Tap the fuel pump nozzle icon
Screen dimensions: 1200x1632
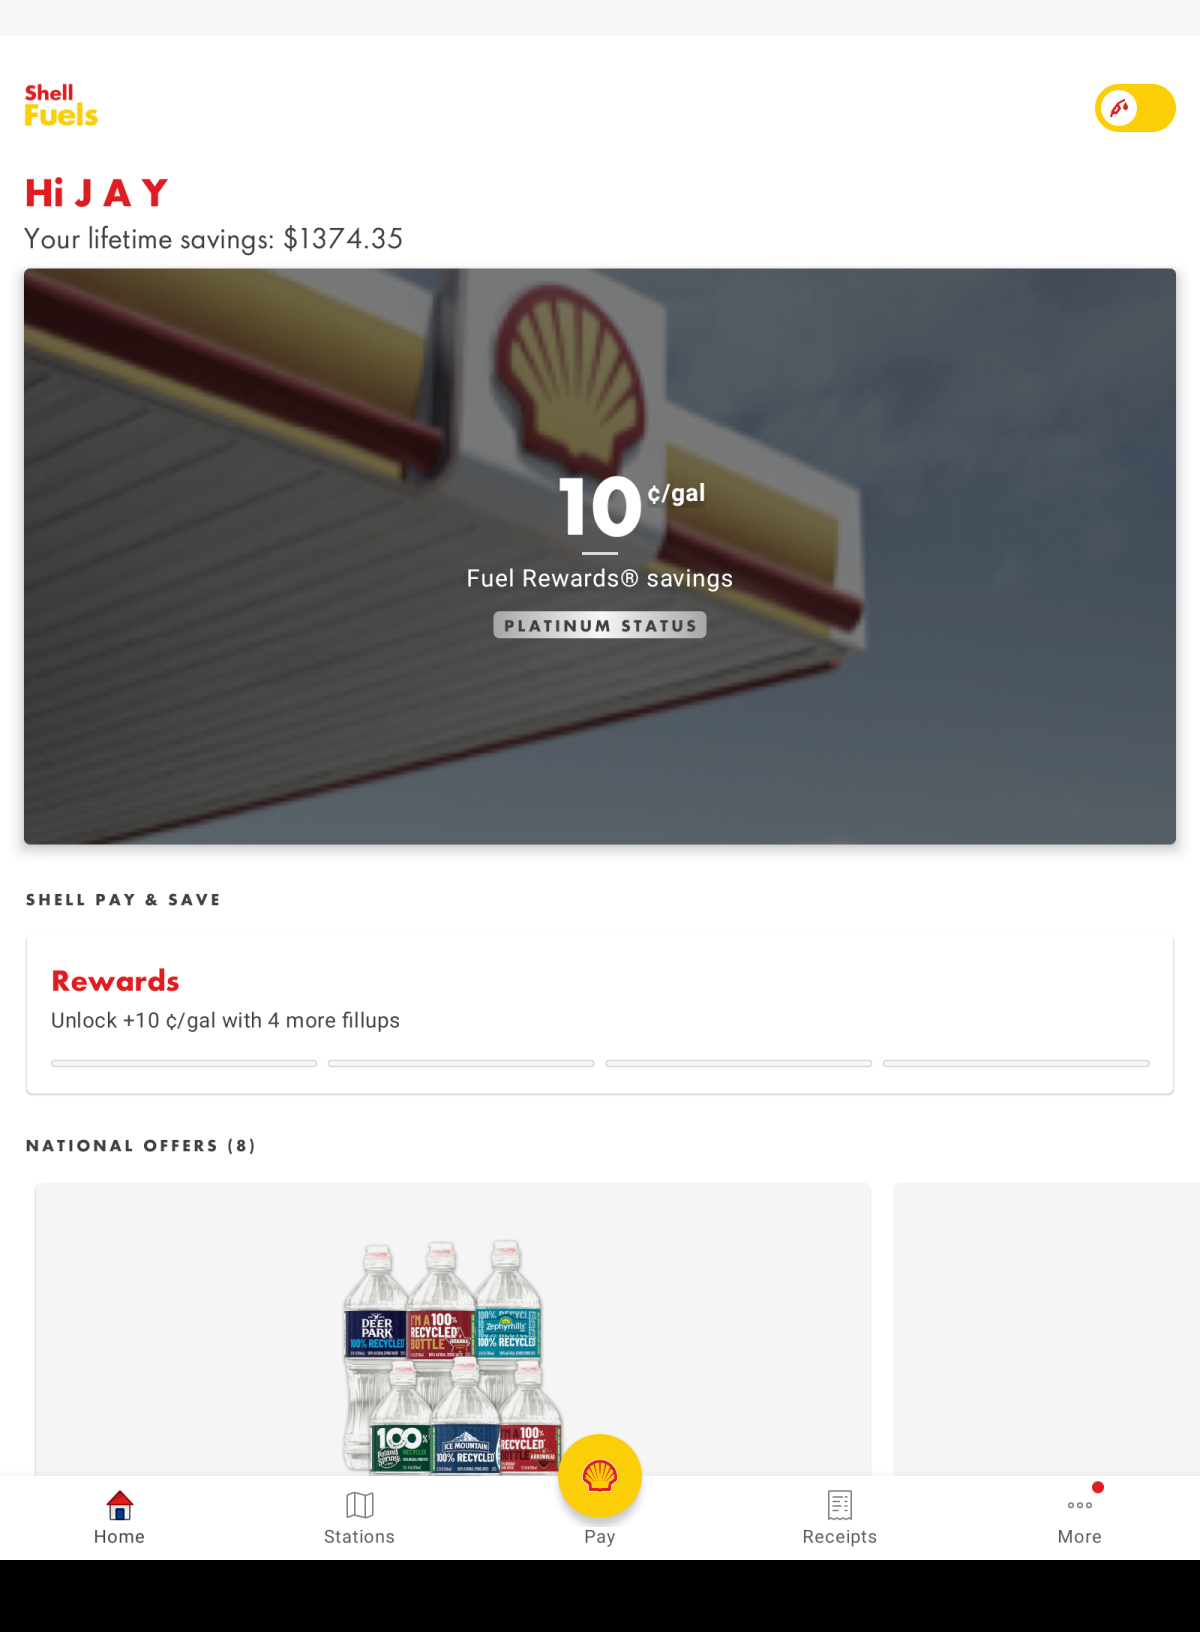[x=1120, y=108]
